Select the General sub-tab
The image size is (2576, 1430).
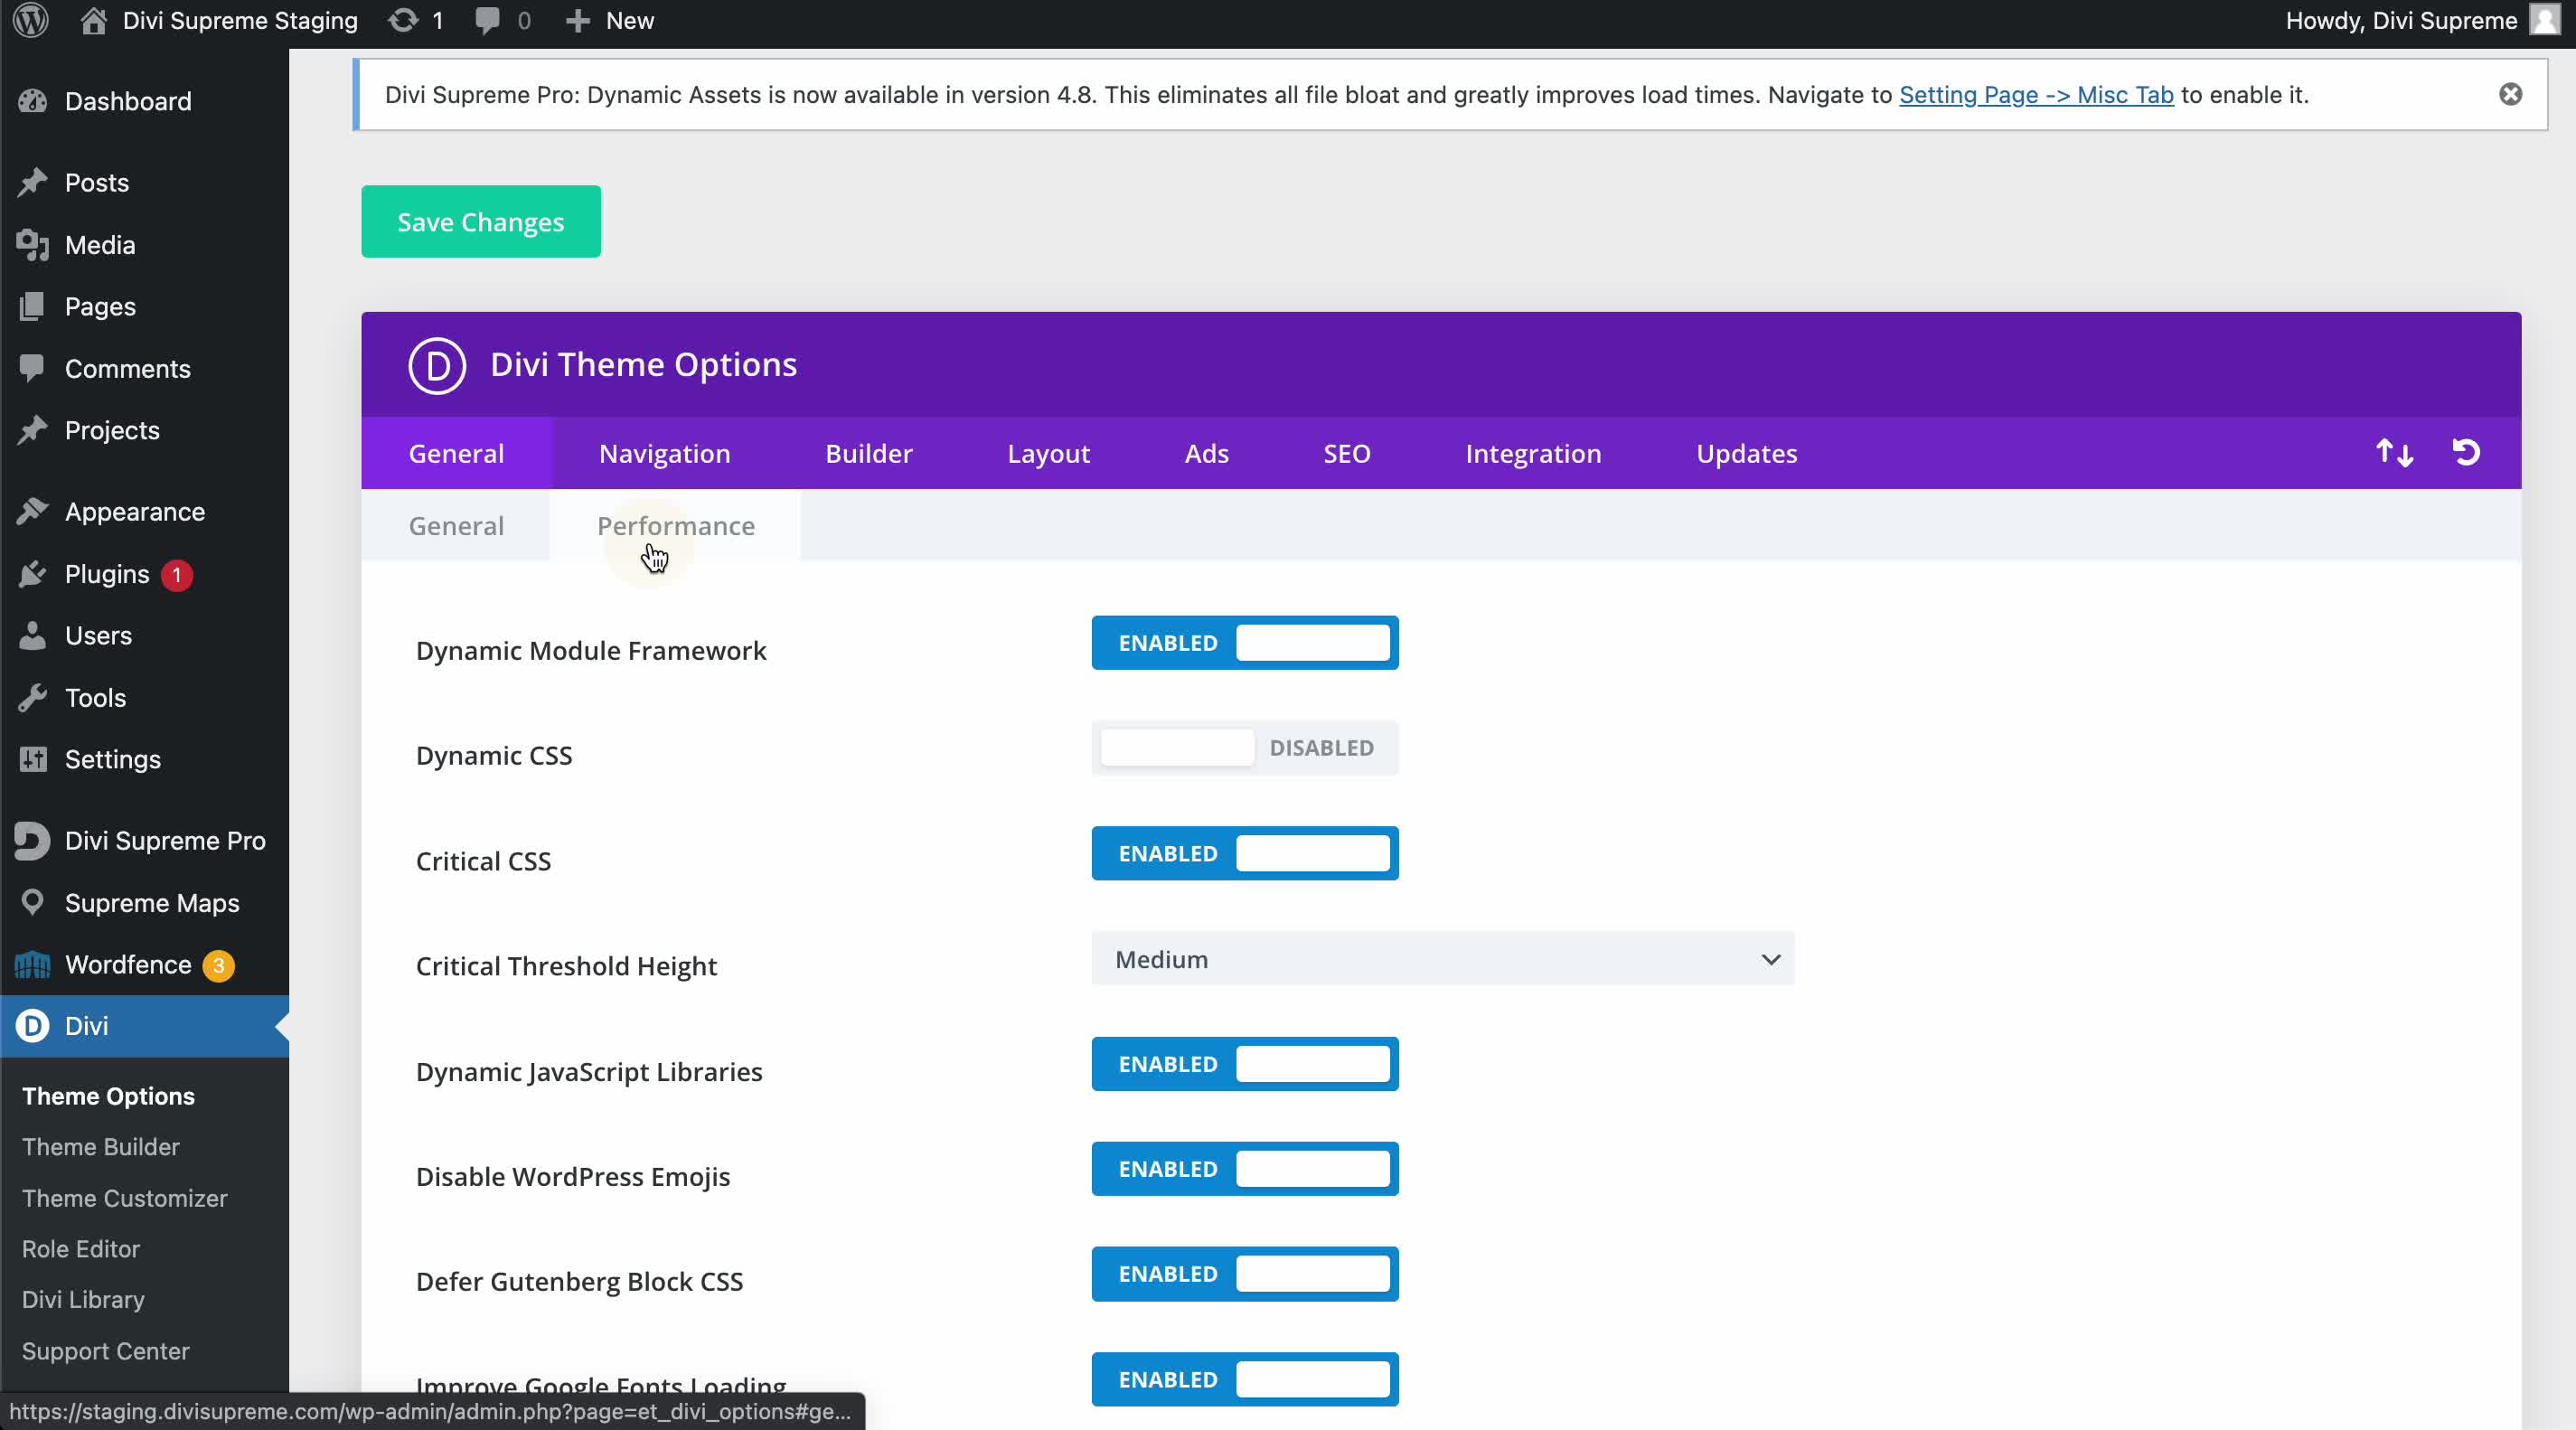(456, 526)
